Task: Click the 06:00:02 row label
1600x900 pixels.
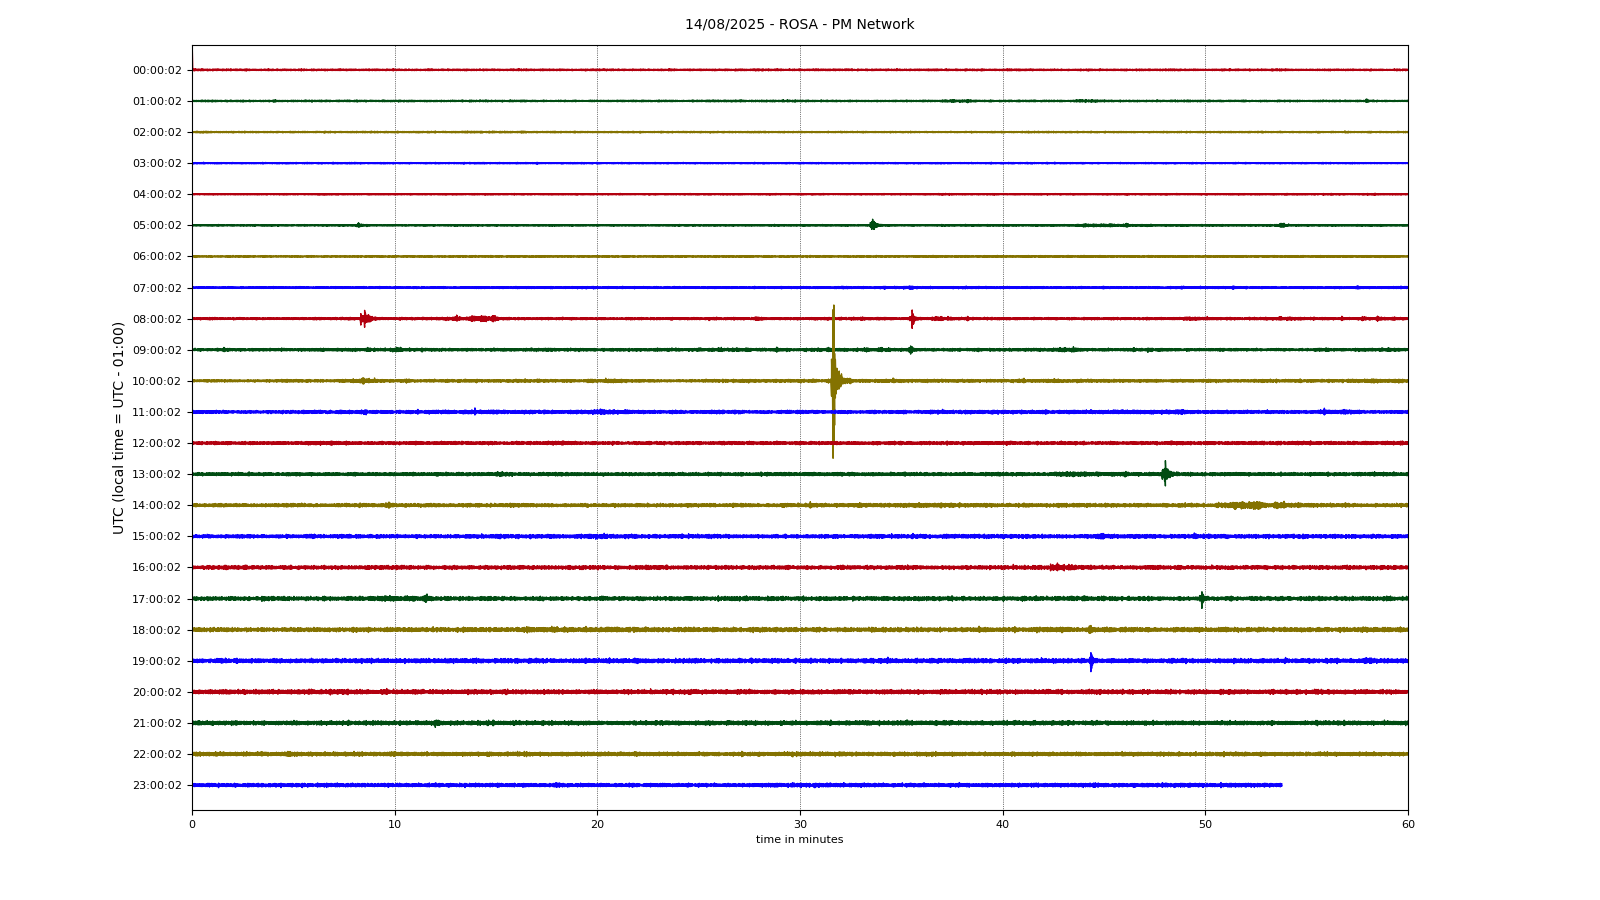Action: [157, 256]
